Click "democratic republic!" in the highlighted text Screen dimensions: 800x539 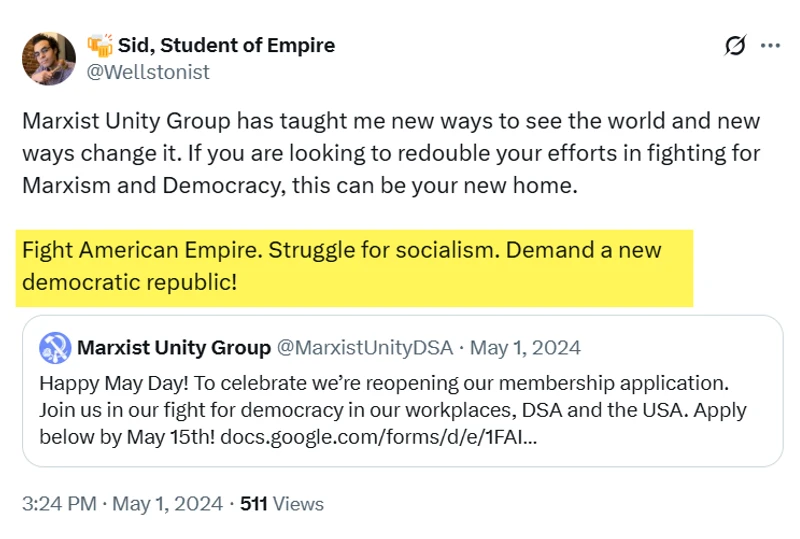129,281
